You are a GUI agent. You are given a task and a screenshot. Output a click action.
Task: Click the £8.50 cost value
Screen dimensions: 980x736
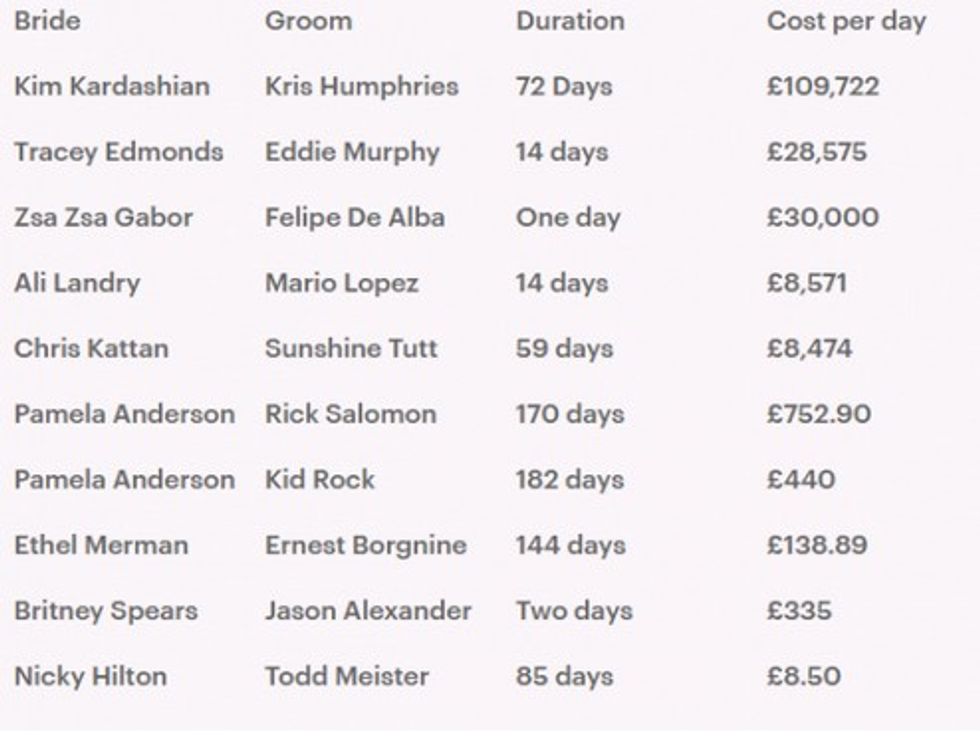[803, 676]
